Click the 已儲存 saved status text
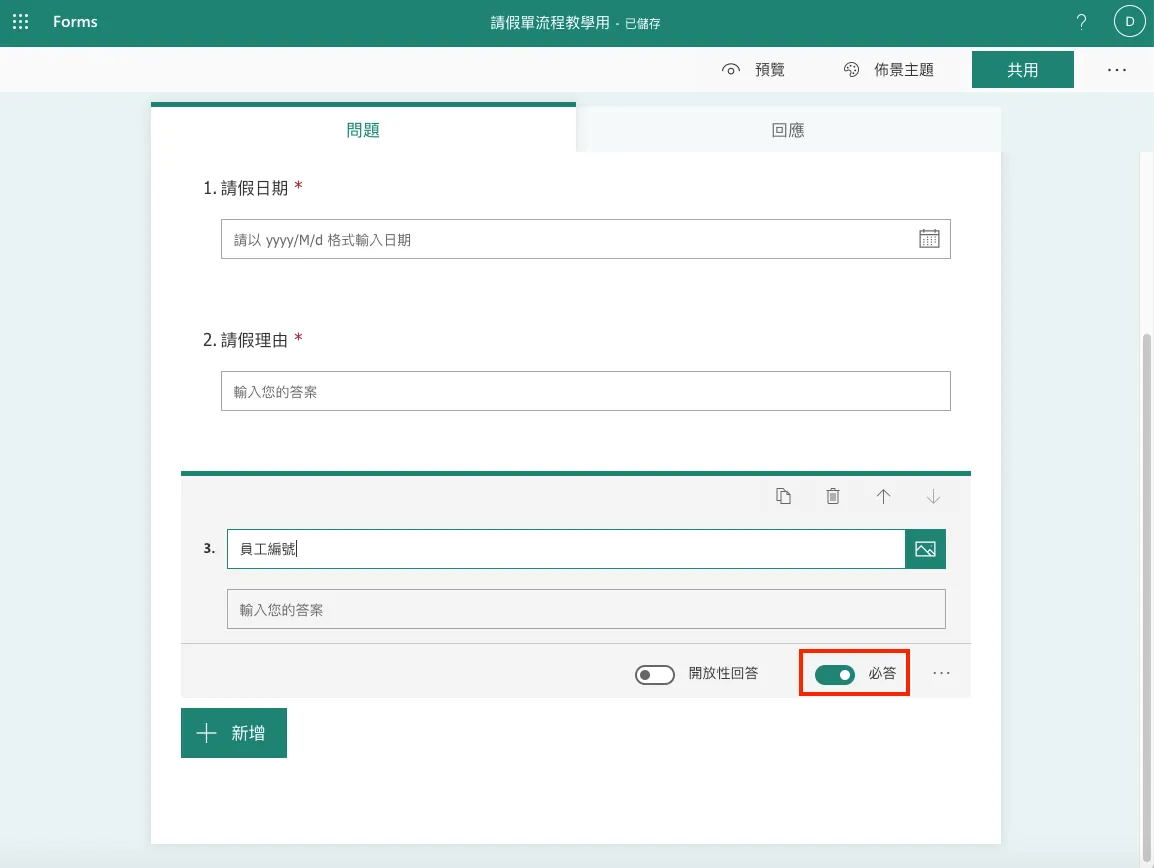 643,24
